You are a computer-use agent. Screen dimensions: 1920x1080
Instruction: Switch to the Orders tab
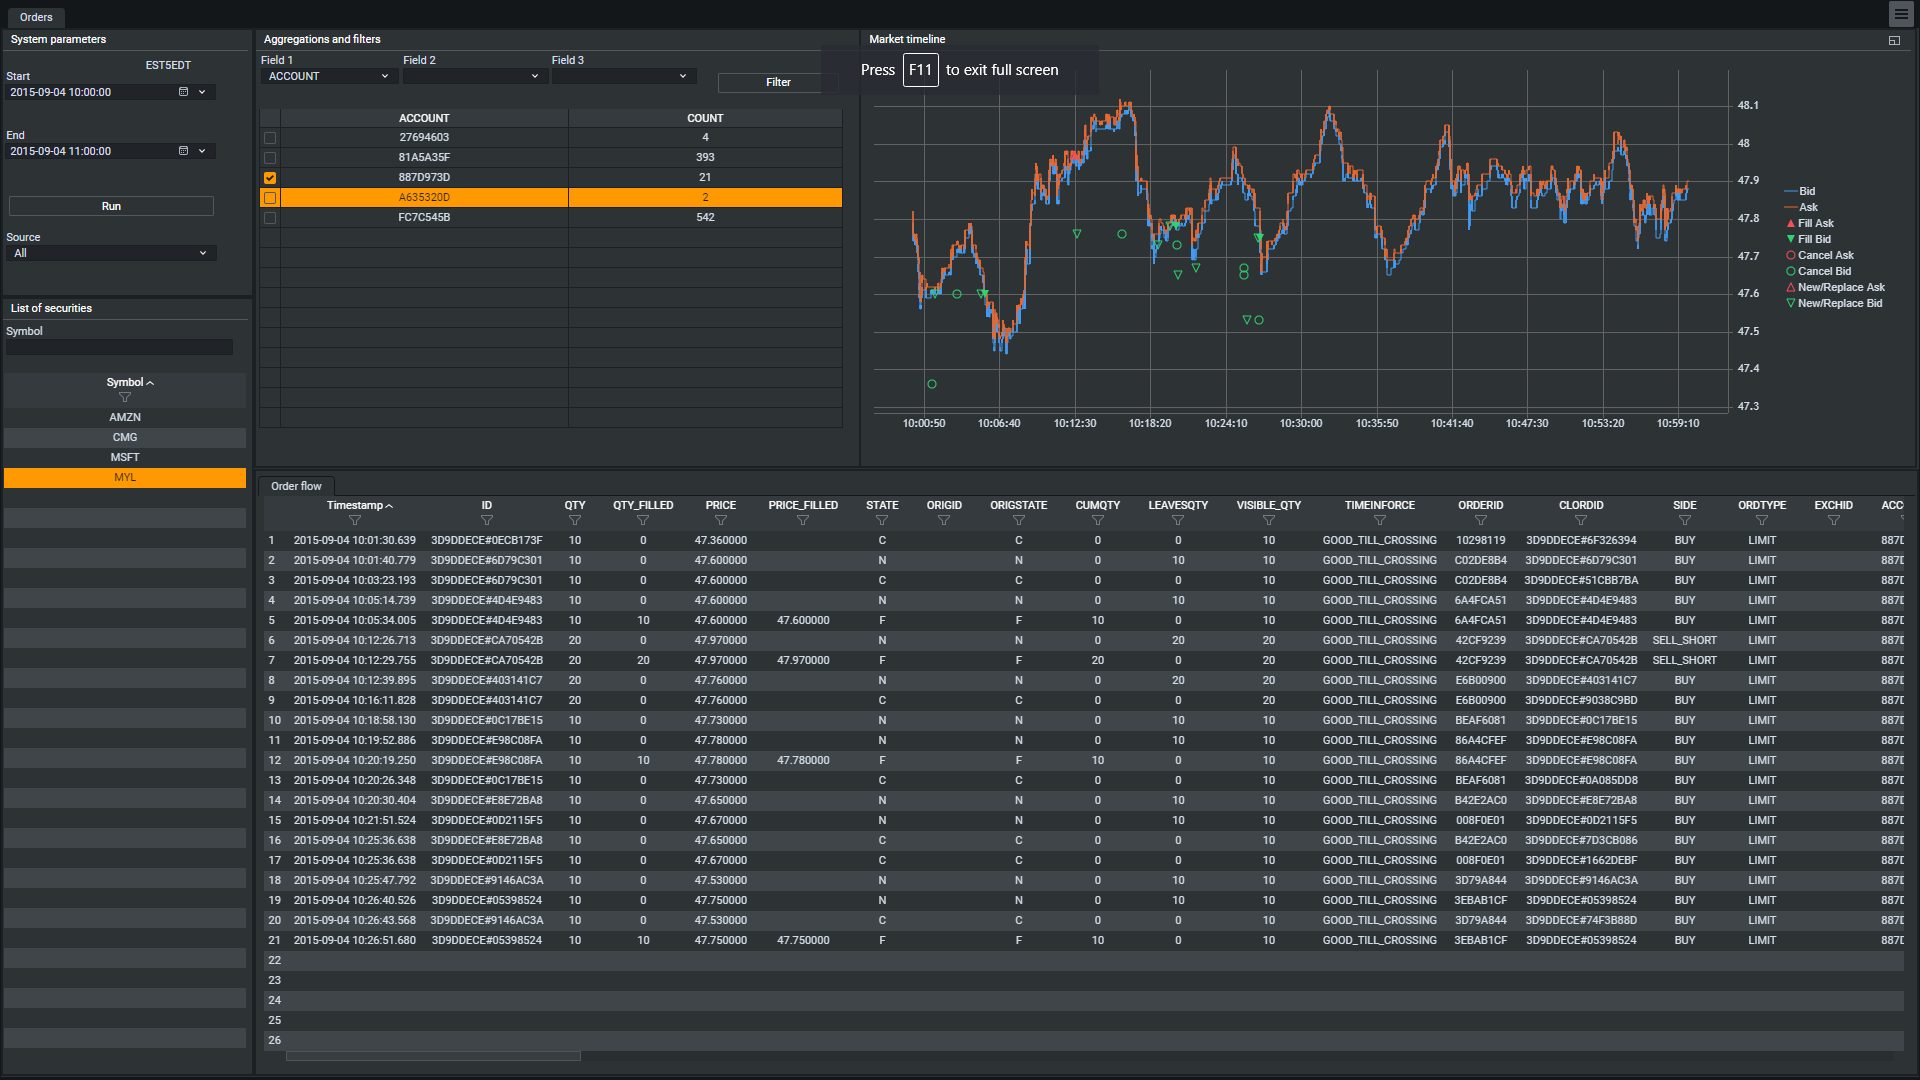point(36,17)
